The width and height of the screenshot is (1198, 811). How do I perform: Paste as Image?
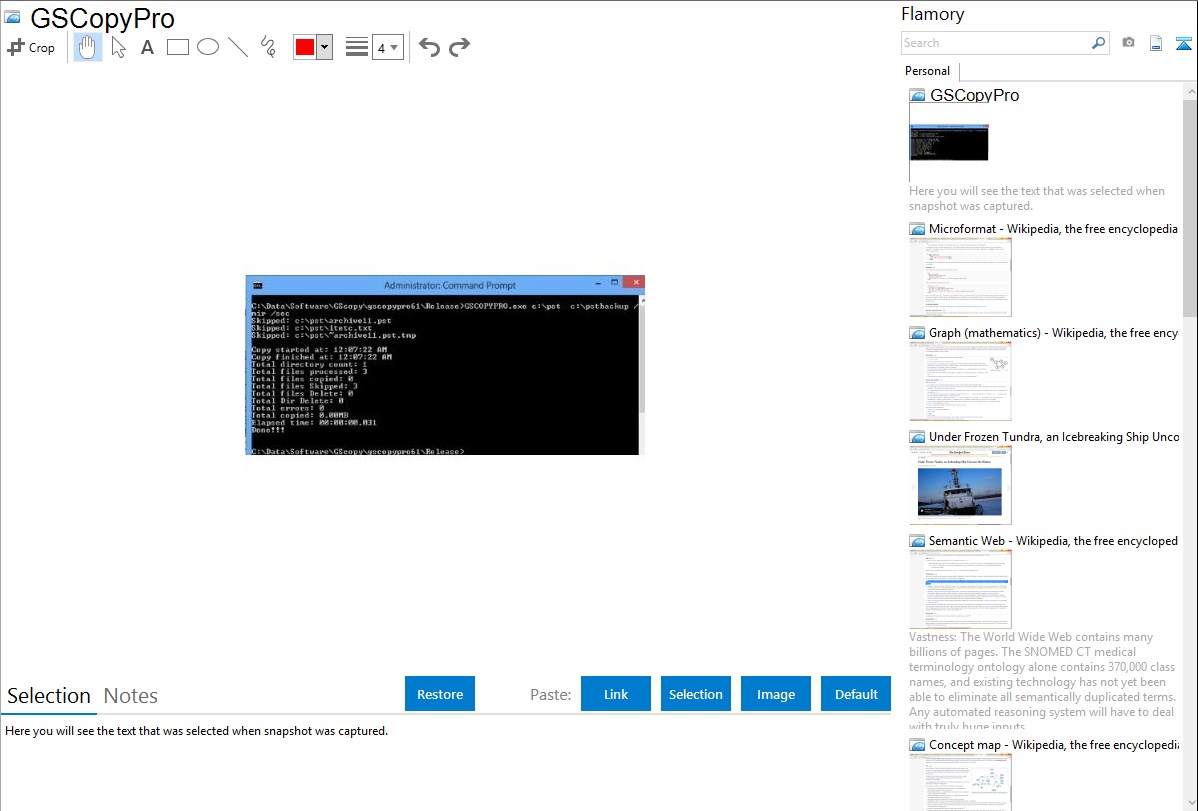pos(775,694)
